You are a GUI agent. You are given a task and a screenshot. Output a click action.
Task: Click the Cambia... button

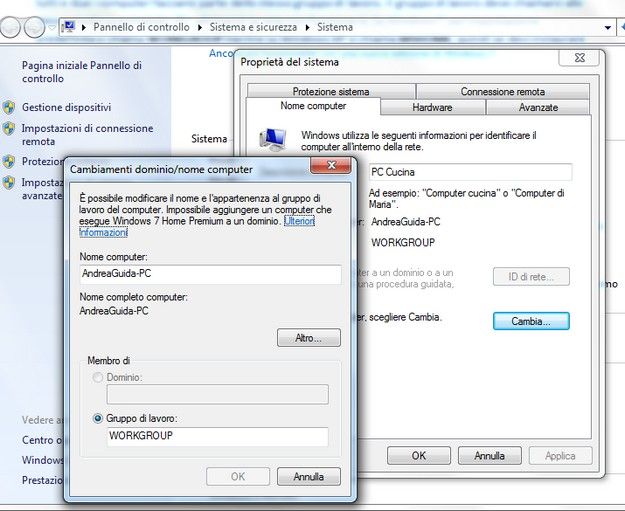[x=530, y=321]
